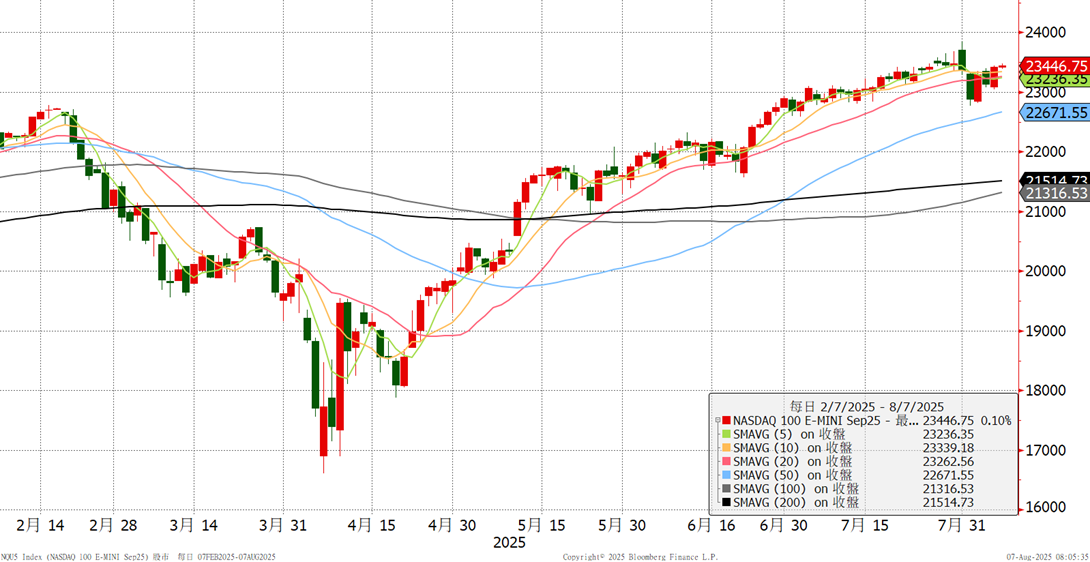The image size is (1090, 562).
Task: Click the blue 22671.55 axis price tag
Action: point(1055,112)
